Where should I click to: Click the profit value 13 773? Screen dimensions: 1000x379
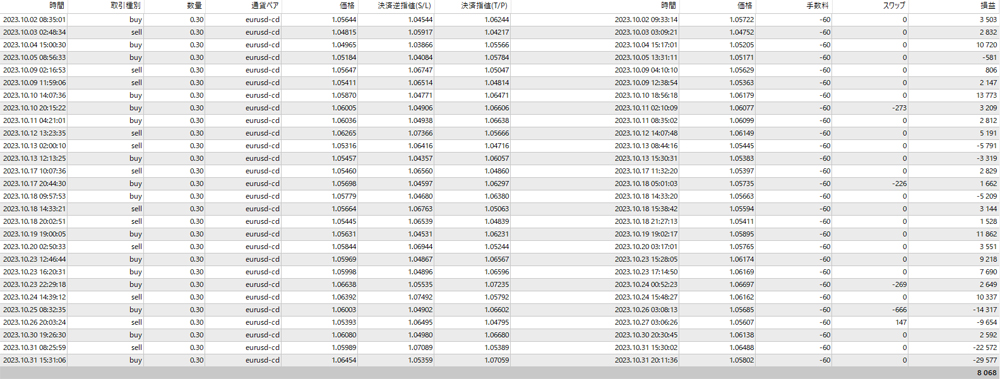(985, 95)
